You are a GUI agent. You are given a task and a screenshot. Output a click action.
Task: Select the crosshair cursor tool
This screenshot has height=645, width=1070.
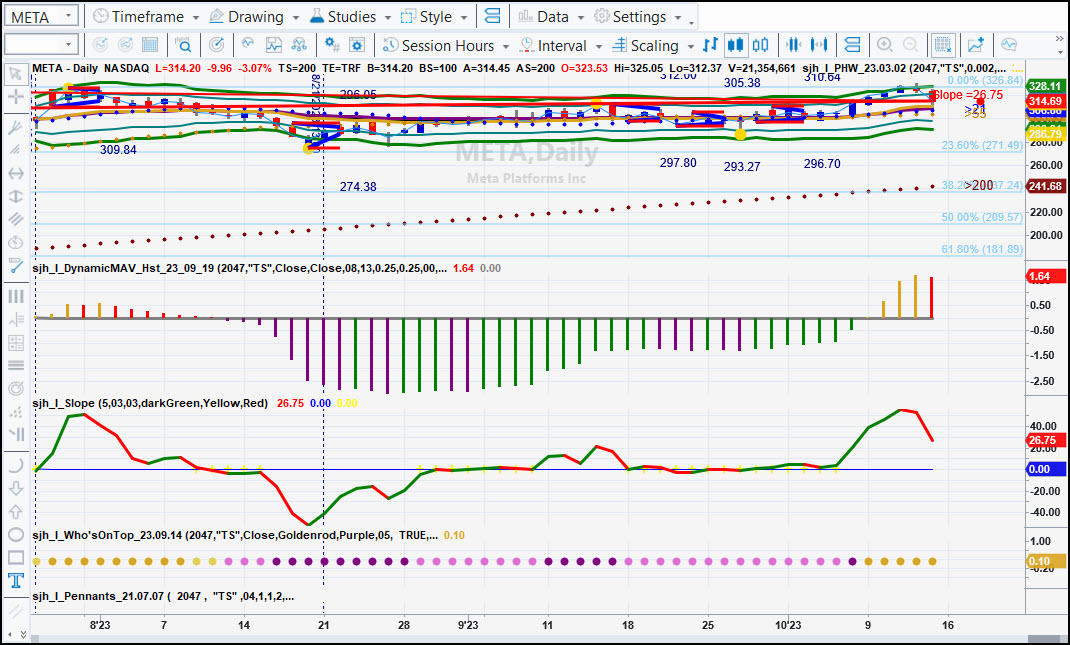[16, 96]
